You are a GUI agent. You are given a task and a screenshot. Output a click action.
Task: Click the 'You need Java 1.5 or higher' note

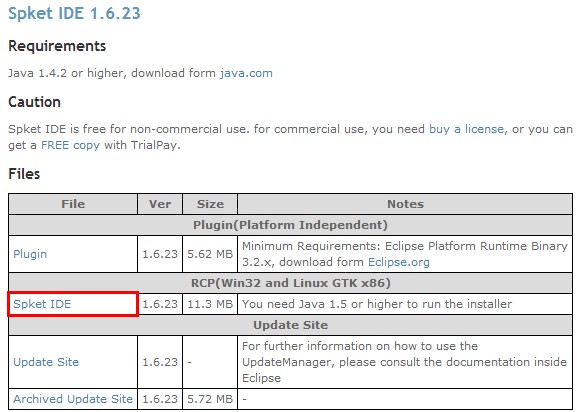click(x=377, y=304)
